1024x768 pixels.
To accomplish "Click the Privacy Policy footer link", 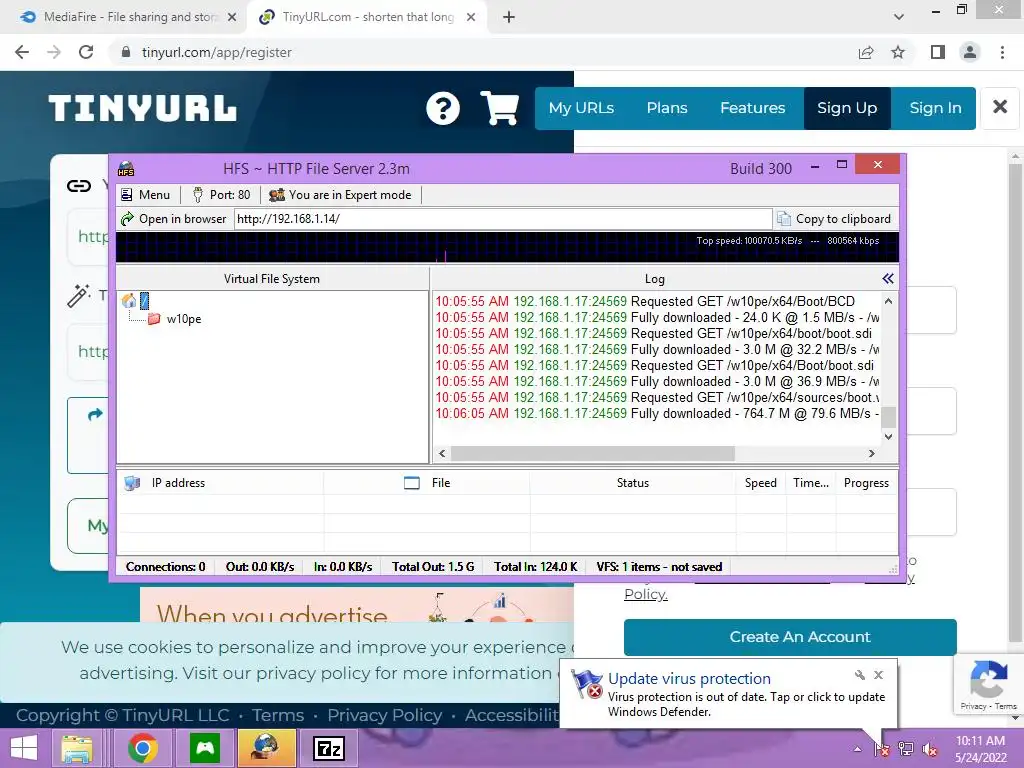I will point(385,715).
